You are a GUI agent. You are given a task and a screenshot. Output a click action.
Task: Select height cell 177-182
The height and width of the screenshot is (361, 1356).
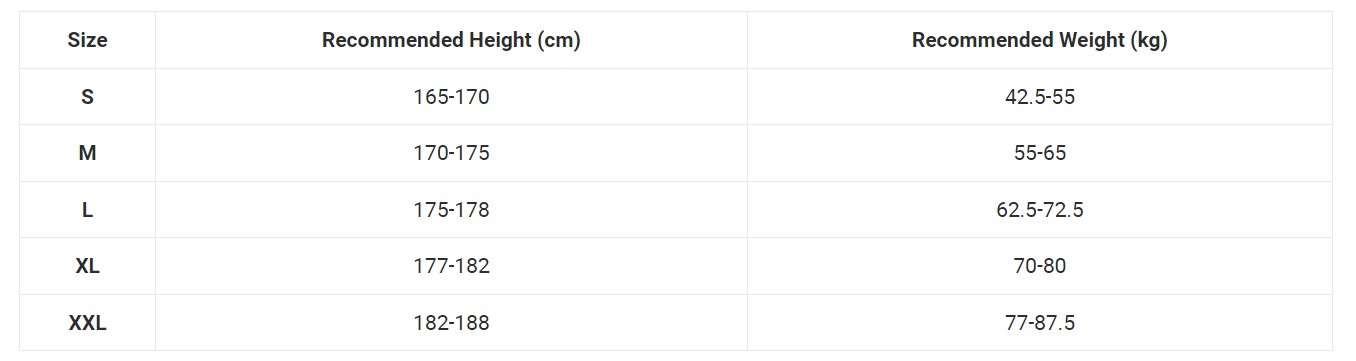(451, 266)
